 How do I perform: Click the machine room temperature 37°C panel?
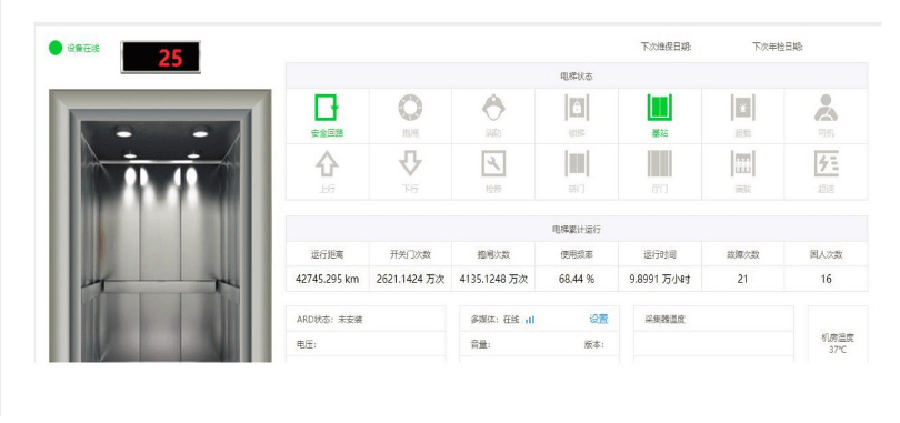(x=837, y=343)
